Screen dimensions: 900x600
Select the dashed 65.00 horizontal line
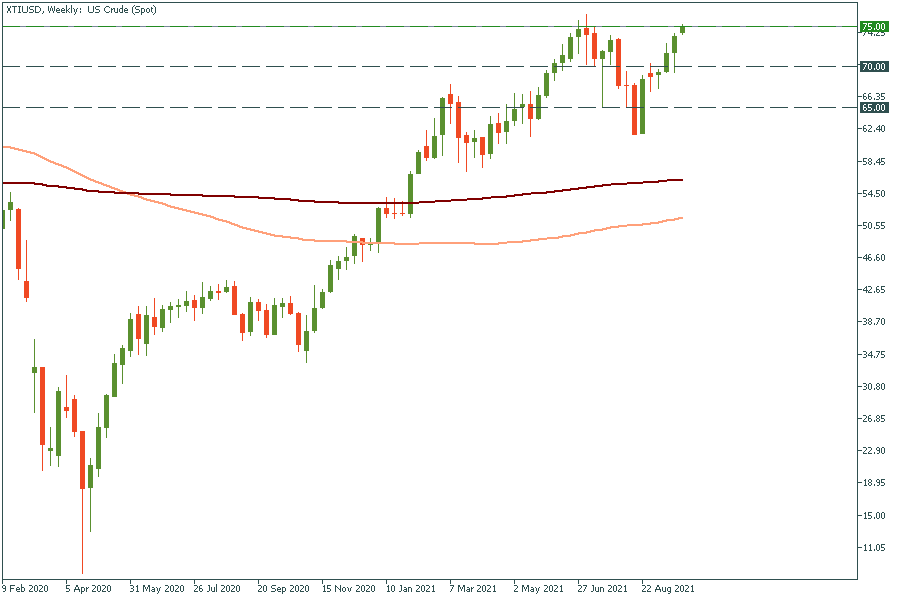tap(300, 107)
